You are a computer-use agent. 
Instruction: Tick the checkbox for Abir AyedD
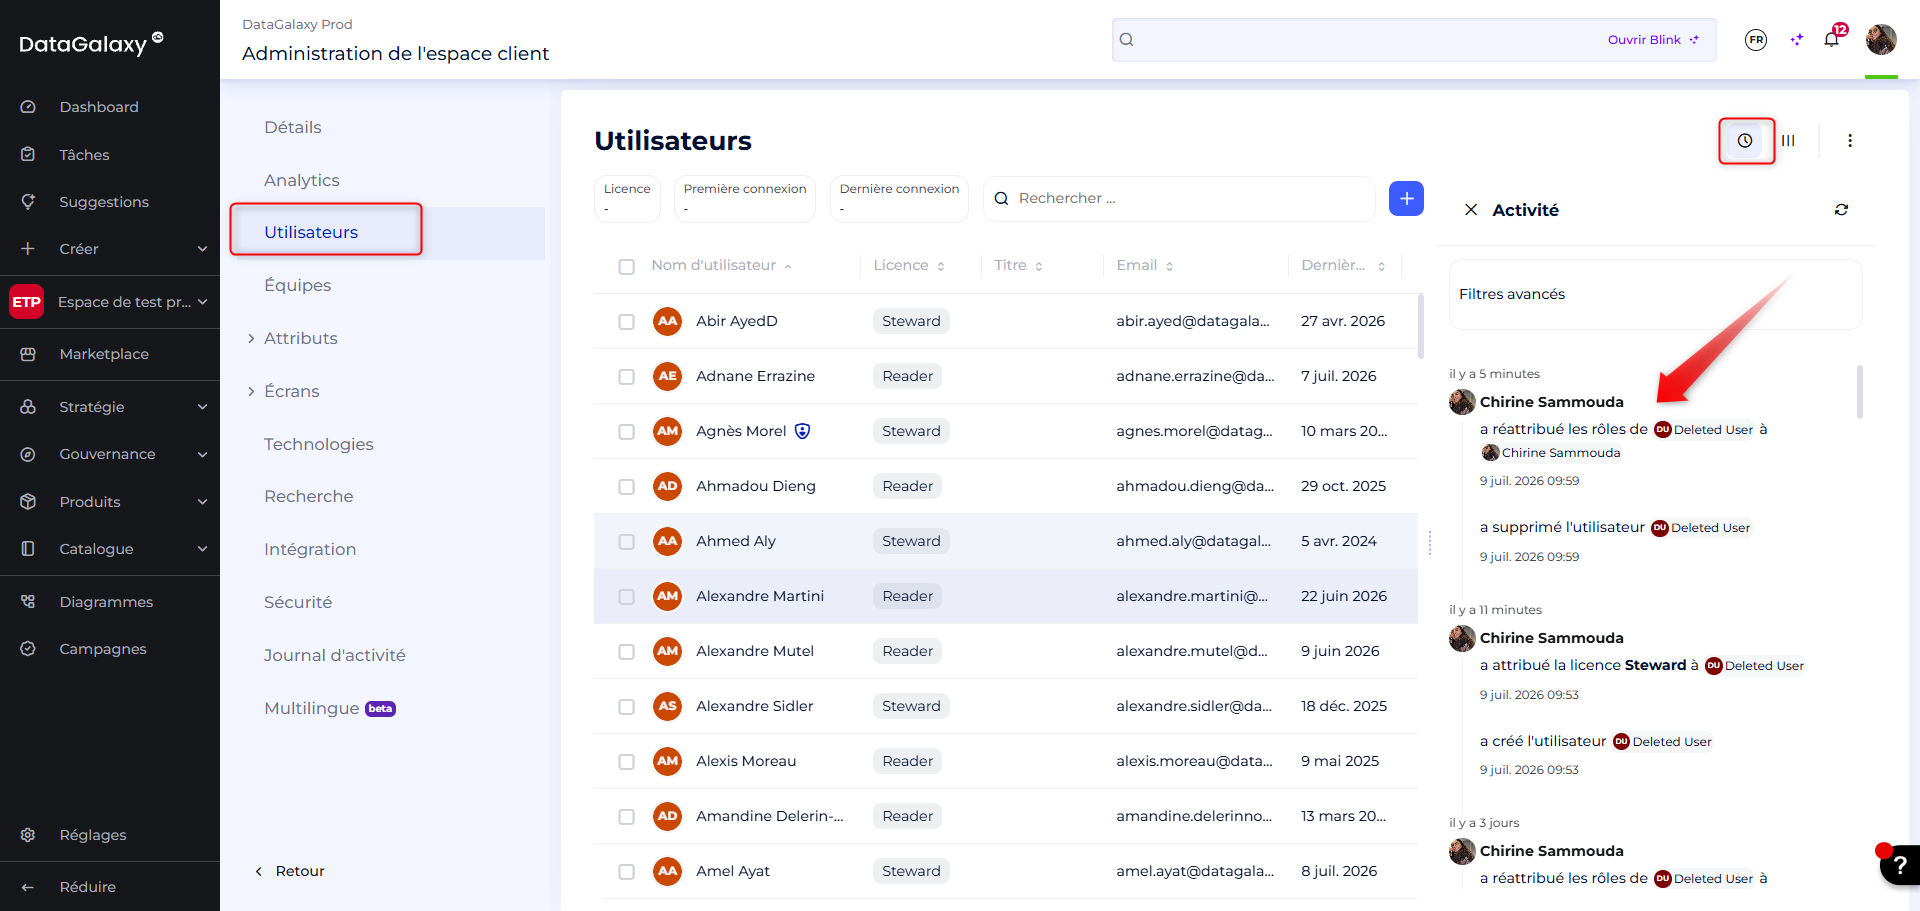point(626,322)
